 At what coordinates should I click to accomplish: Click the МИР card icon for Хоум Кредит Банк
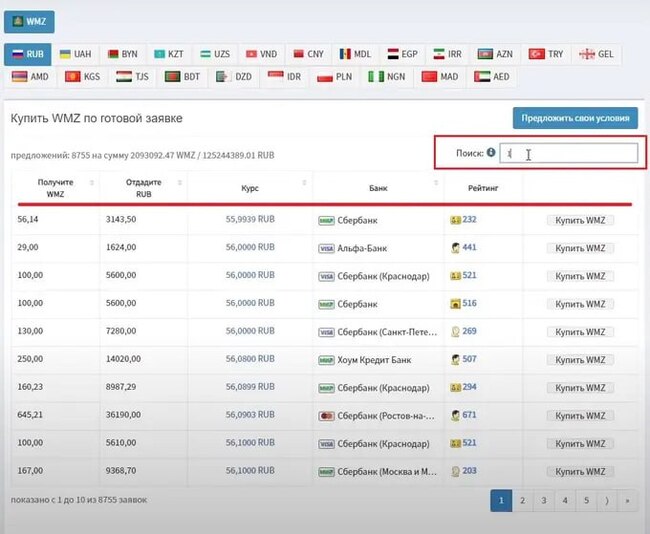[326, 359]
